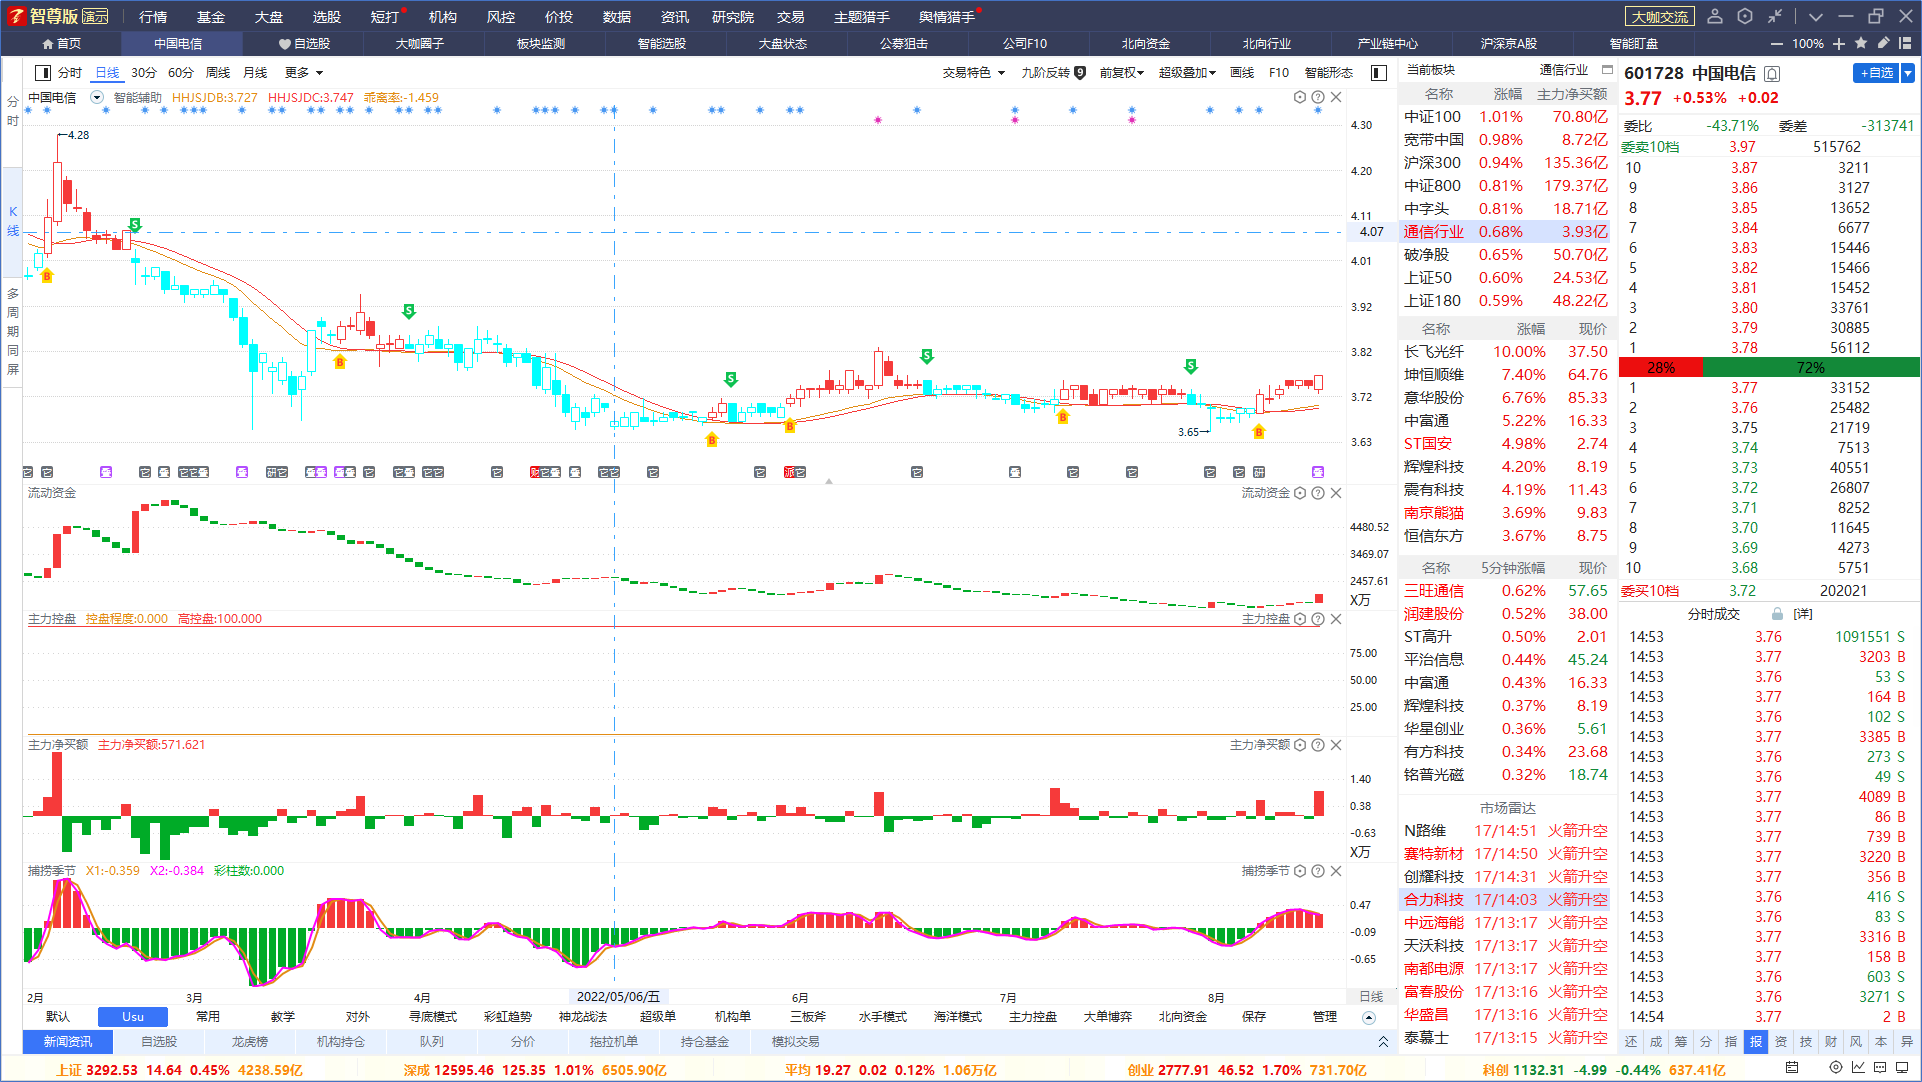This screenshot has width=1922, height=1082.
Task: Open settings gear of main K-line panel
Action: tap(1300, 97)
